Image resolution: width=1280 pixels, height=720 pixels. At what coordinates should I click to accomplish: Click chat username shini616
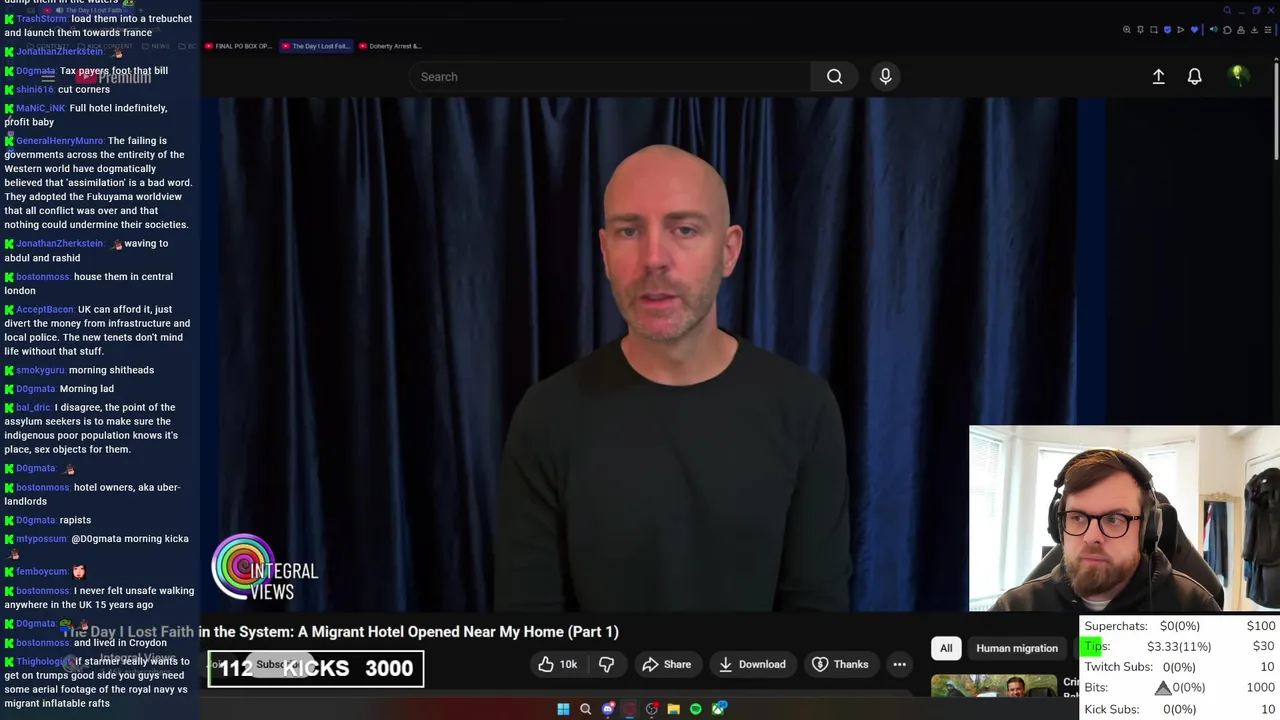pyautogui.click(x=35, y=90)
